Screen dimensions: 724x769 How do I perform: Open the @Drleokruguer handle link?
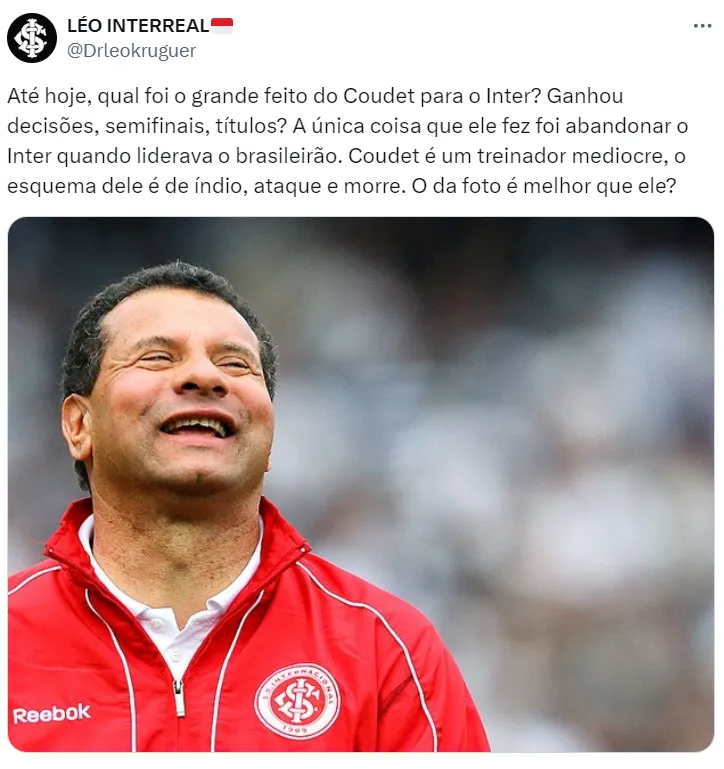[x=131, y=51]
